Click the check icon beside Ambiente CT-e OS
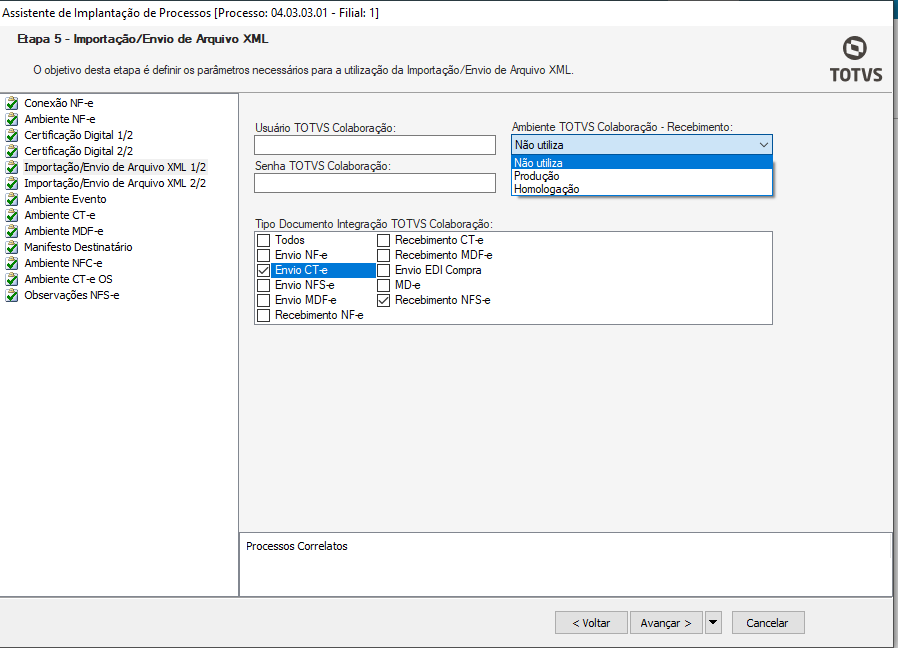Viewport: 898px width, 648px height. coord(11,280)
